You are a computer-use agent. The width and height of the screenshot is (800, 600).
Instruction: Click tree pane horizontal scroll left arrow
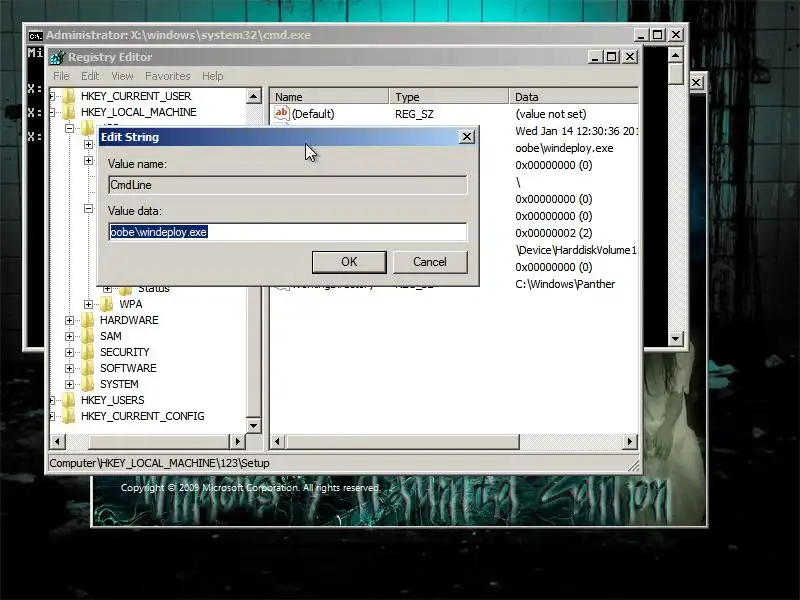(x=57, y=441)
